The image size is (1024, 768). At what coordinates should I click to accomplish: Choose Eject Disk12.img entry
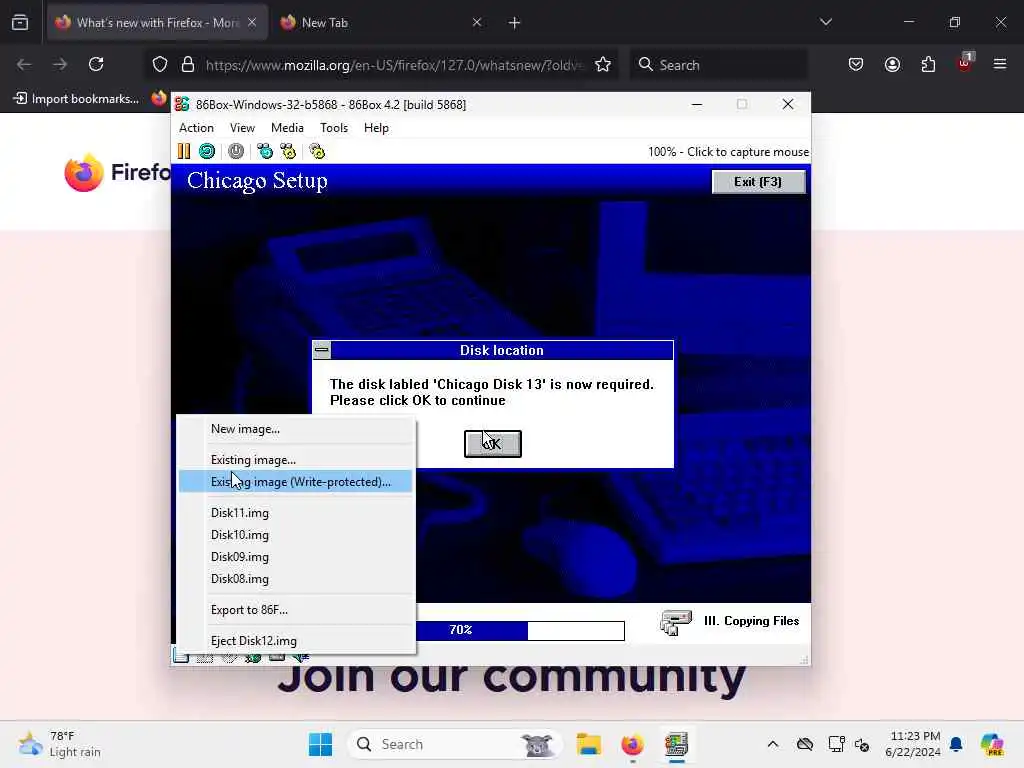click(x=296, y=641)
